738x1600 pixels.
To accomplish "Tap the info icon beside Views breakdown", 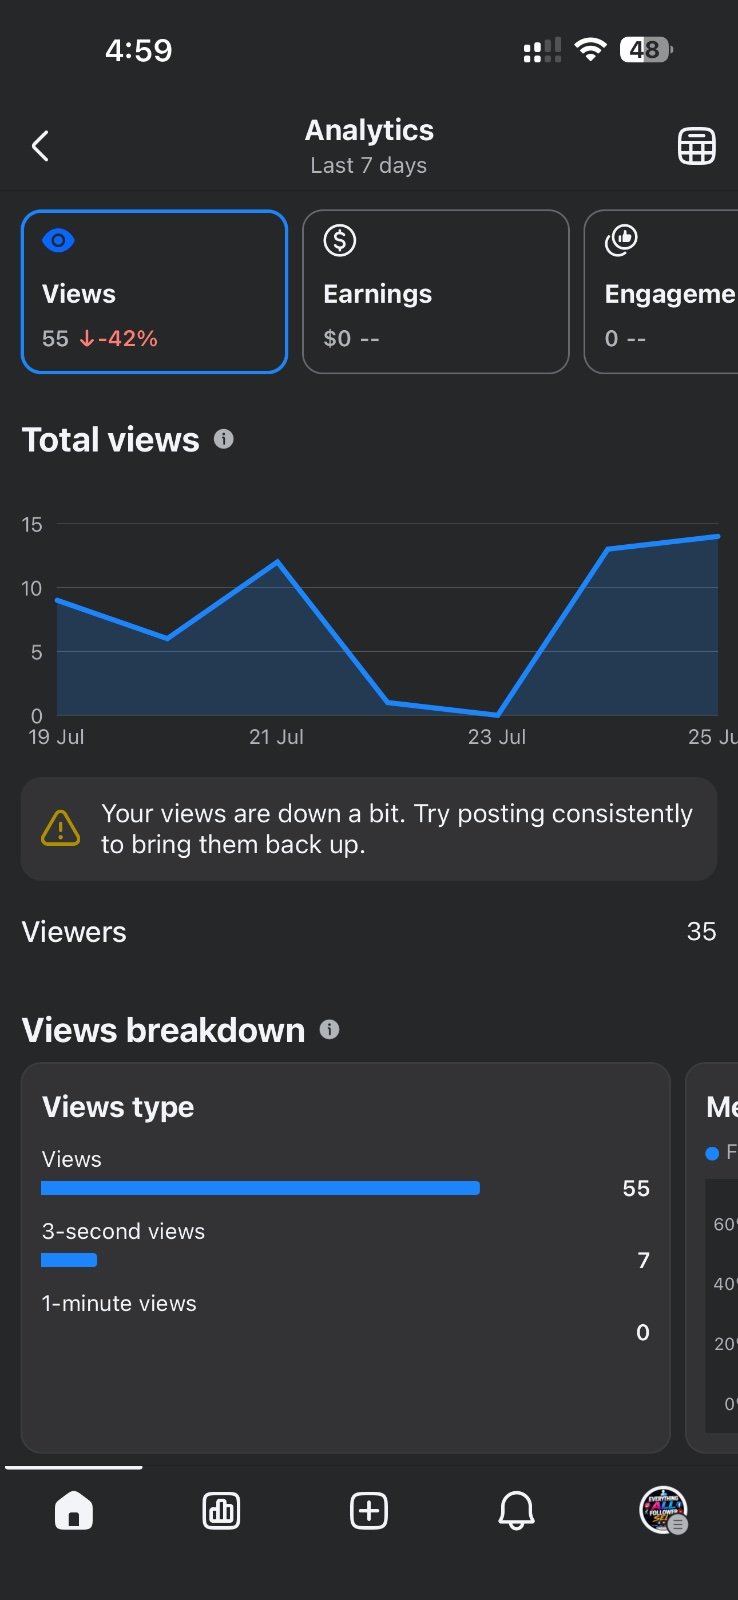I will pos(329,1029).
